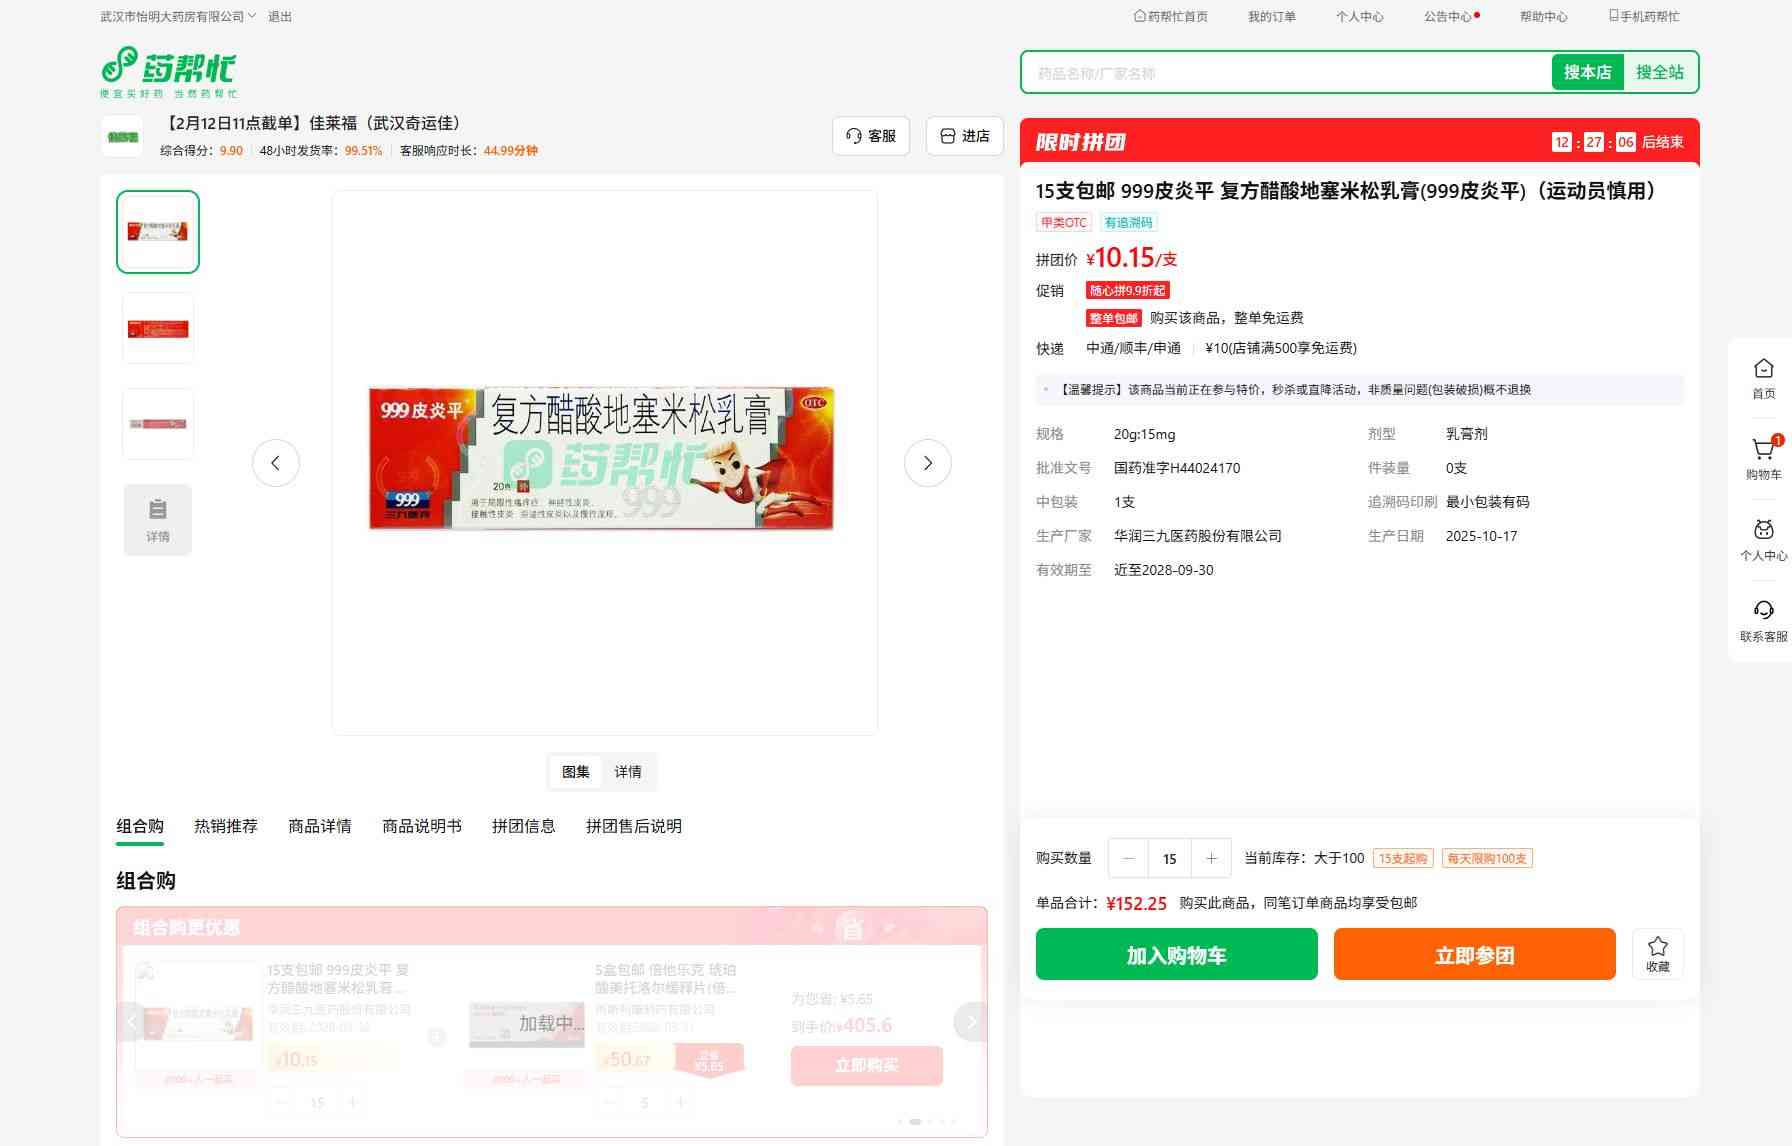The width and height of the screenshot is (1792, 1146).
Task: Click the 加入购物车 button
Action: (x=1176, y=955)
